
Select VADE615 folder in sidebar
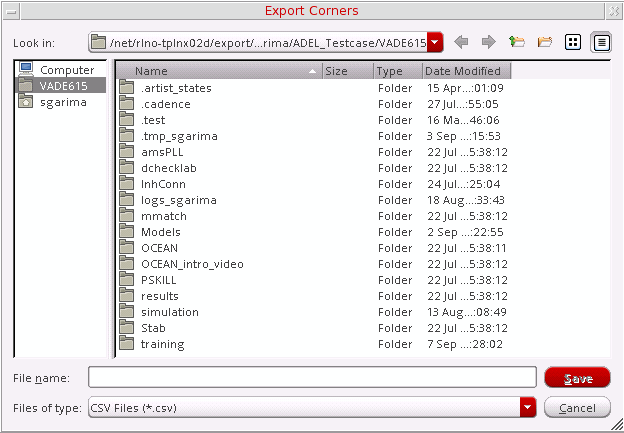60,86
